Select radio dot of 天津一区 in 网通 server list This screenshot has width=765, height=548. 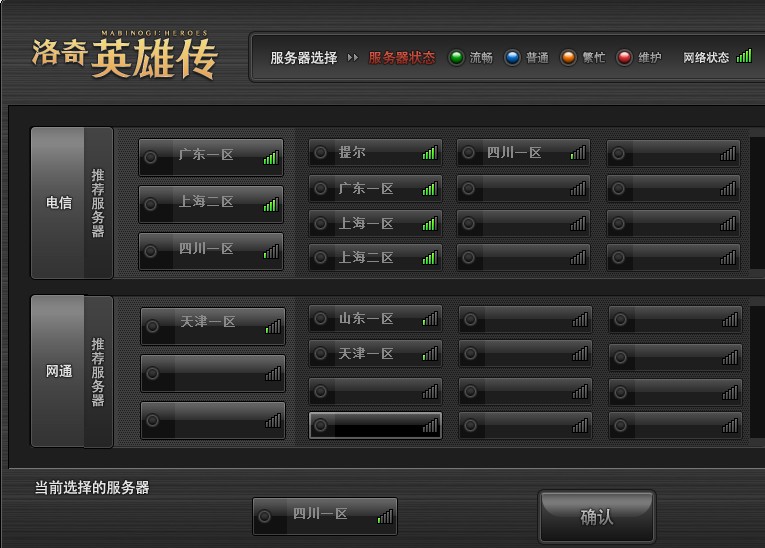coord(321,354)
